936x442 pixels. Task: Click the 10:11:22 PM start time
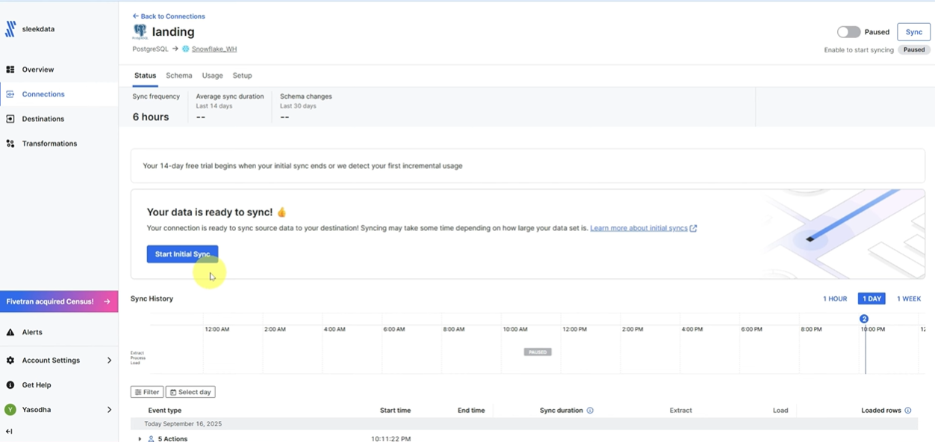point(391,439)
